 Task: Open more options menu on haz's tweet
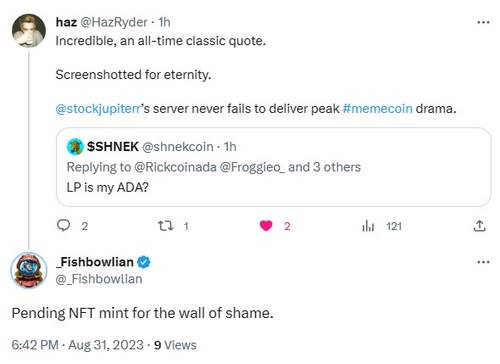[483, 22]
